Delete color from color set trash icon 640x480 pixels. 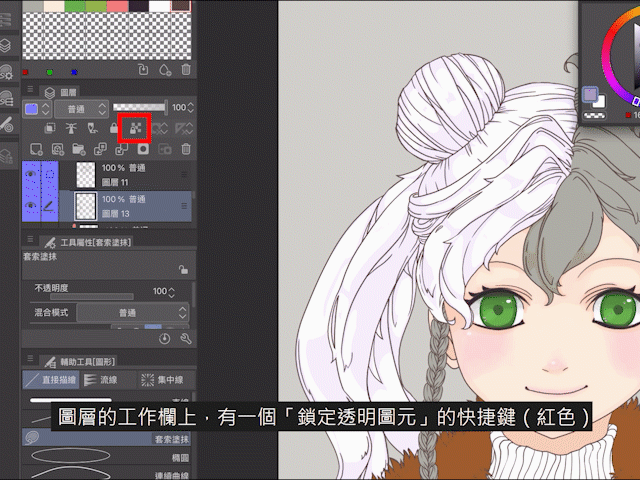186,69
